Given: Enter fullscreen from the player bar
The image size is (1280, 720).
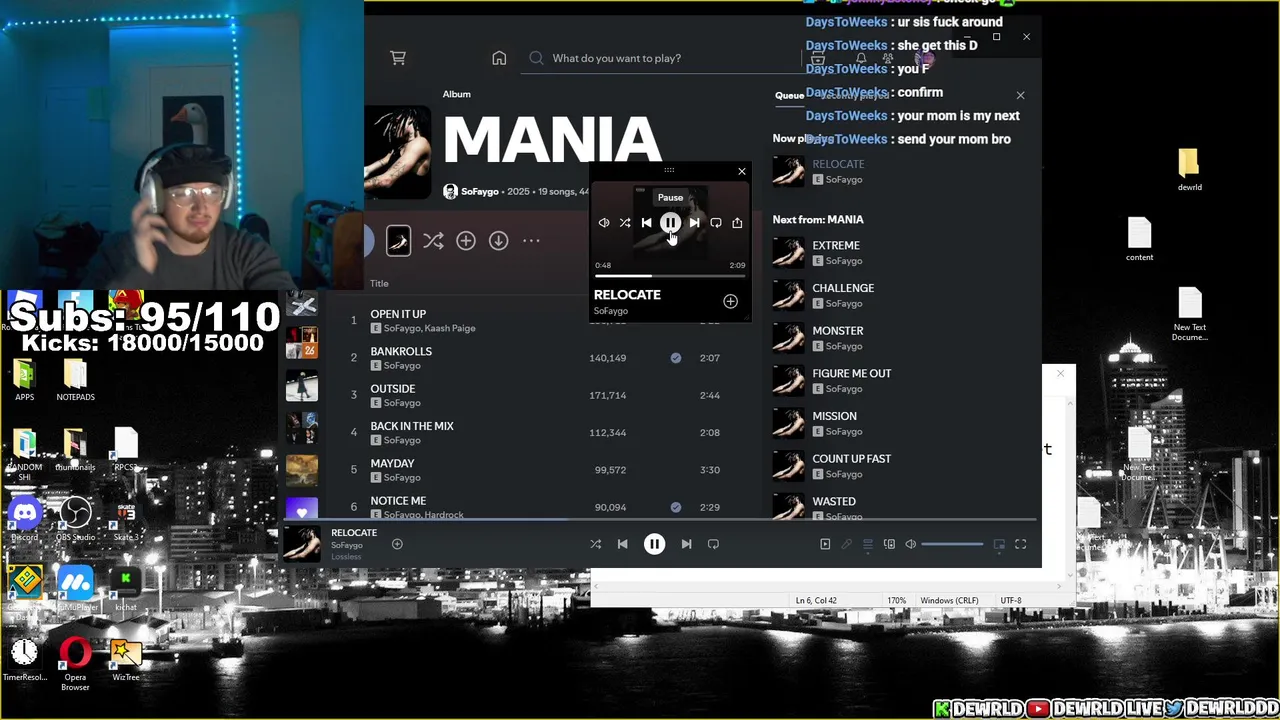Looking at the screenshot, I should tap(1021, 544).
